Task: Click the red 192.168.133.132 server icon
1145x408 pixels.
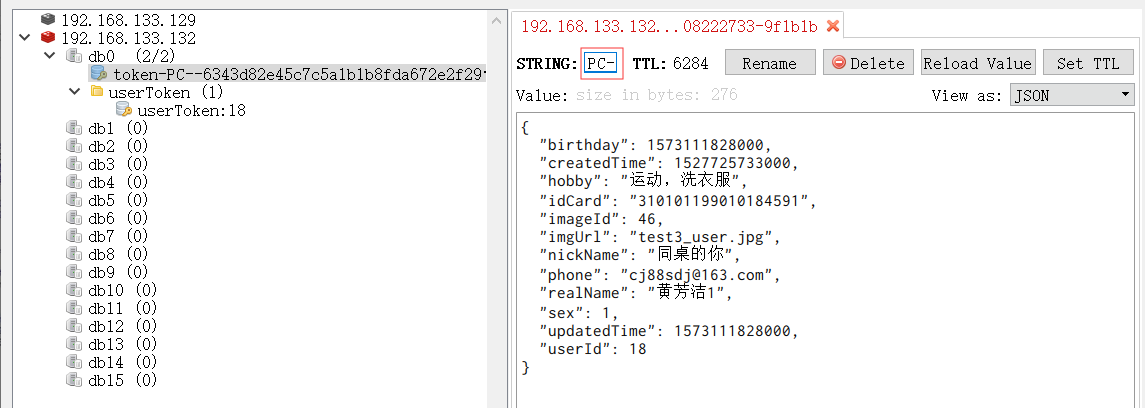Action: pos(48,37)
